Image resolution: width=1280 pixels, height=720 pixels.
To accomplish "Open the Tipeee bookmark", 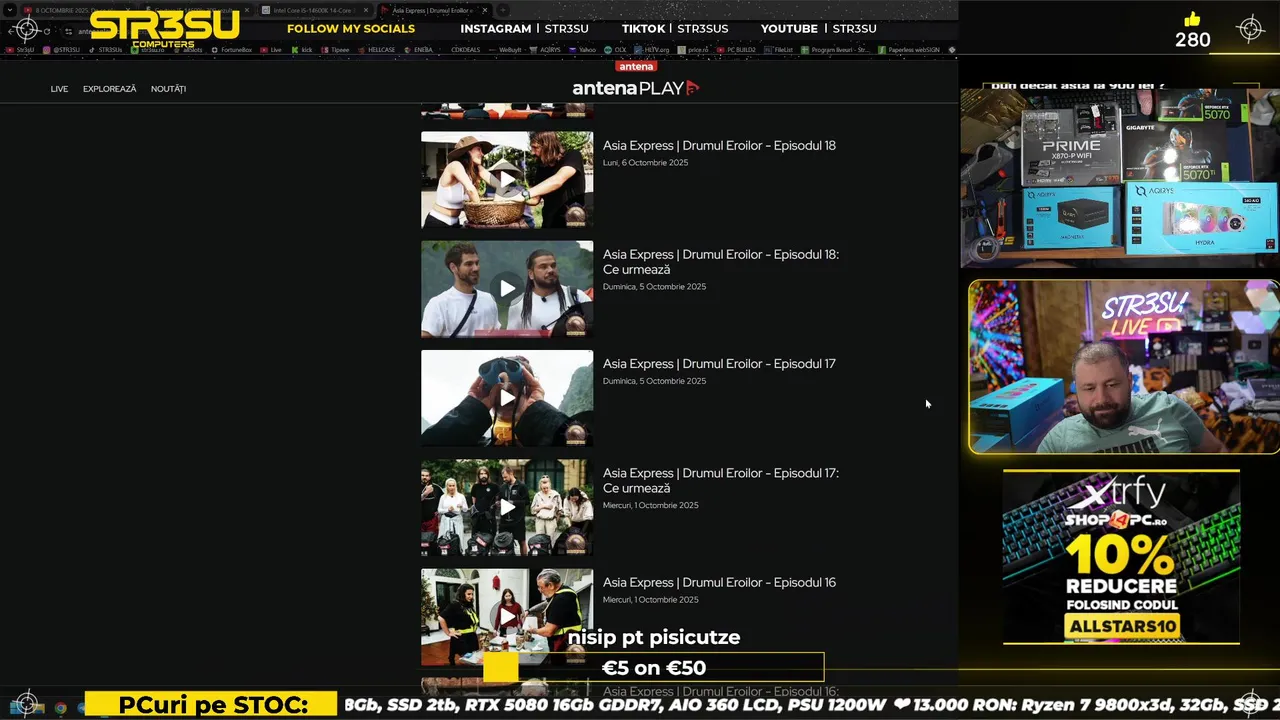I will (335, 49).
